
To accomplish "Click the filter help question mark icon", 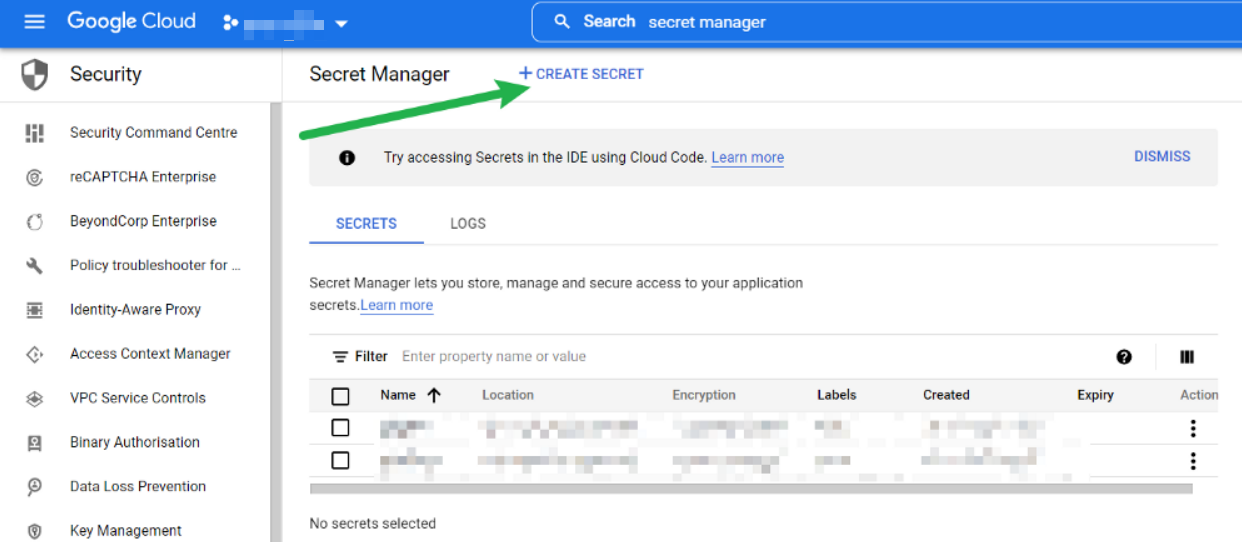I will (1124, 357).
